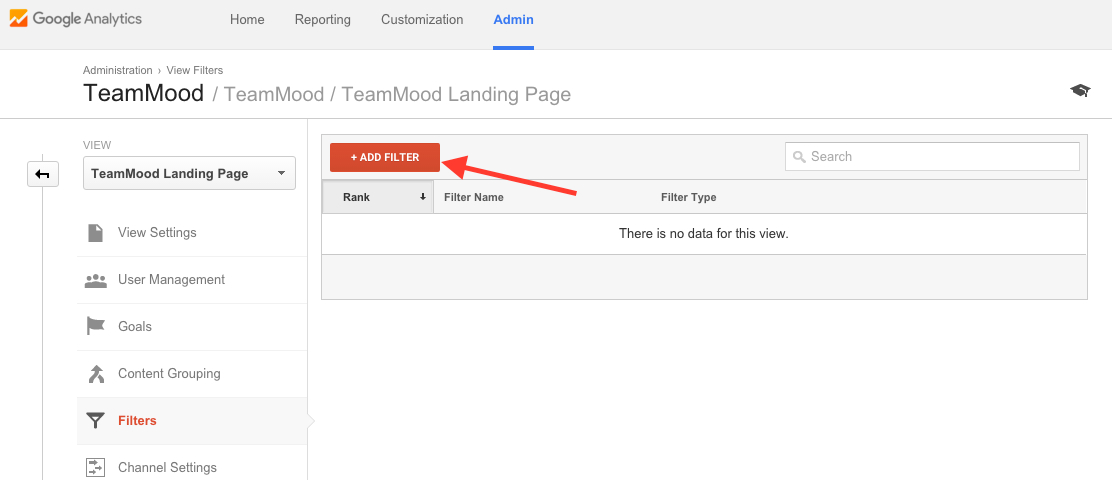
Task: Switch to the Reporting tab
Action: point(323,20)
